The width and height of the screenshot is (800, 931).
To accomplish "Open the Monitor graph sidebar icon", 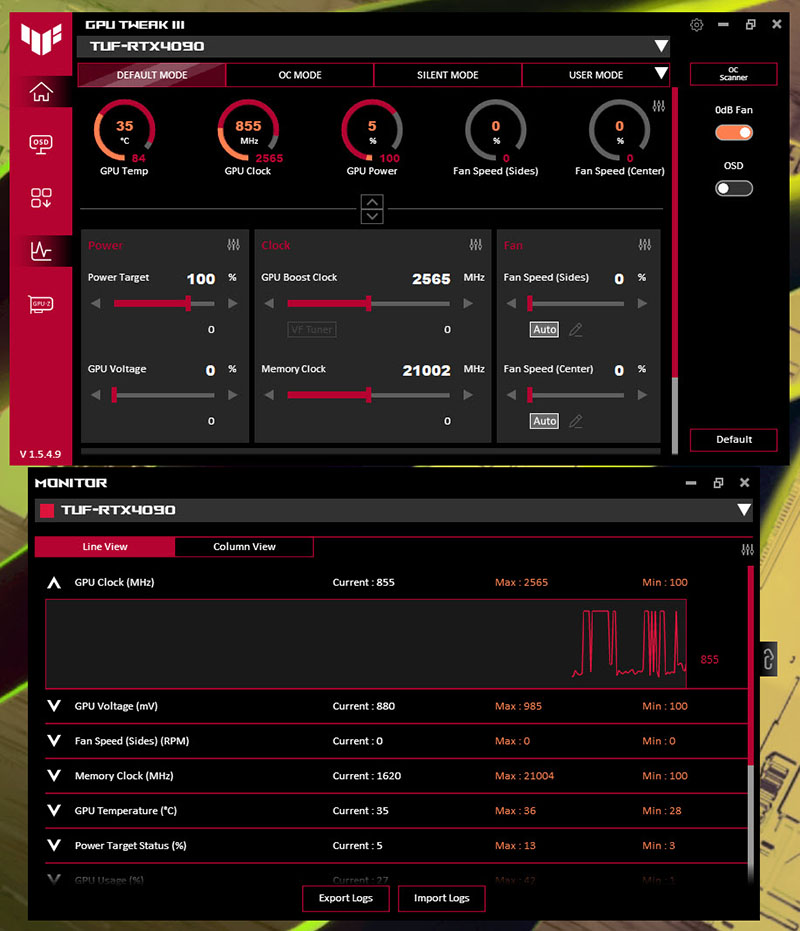I will [41, 251].
